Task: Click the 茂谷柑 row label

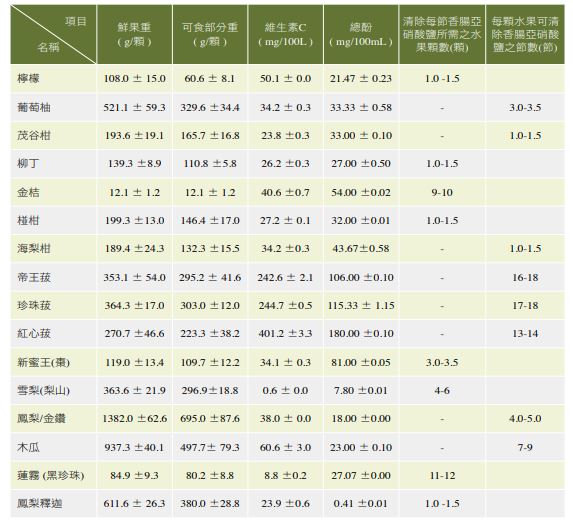Action: point(34,136)
